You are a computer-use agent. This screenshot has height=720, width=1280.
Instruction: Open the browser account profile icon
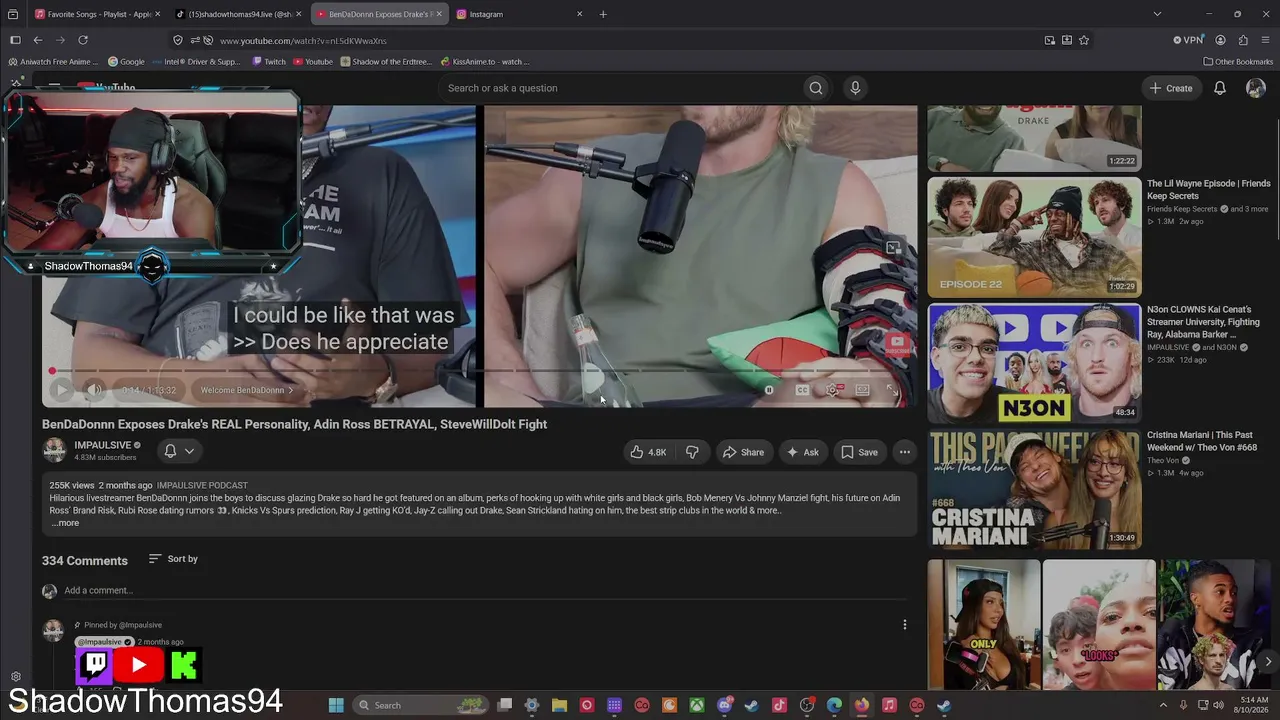tap(1220, 40)
